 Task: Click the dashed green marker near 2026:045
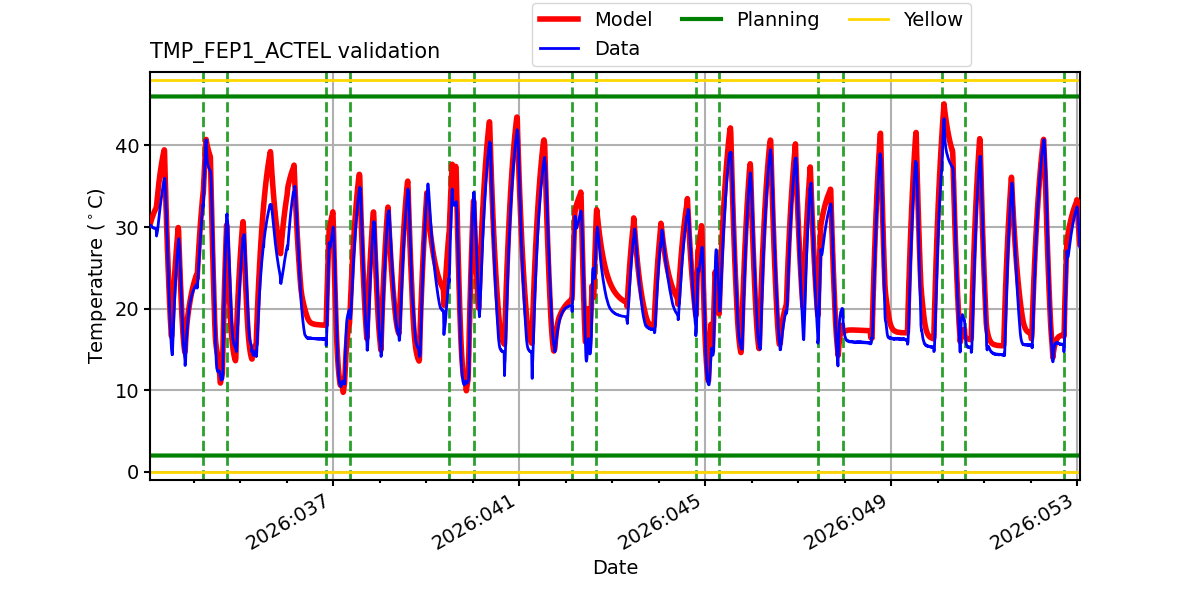click(695, 300)
